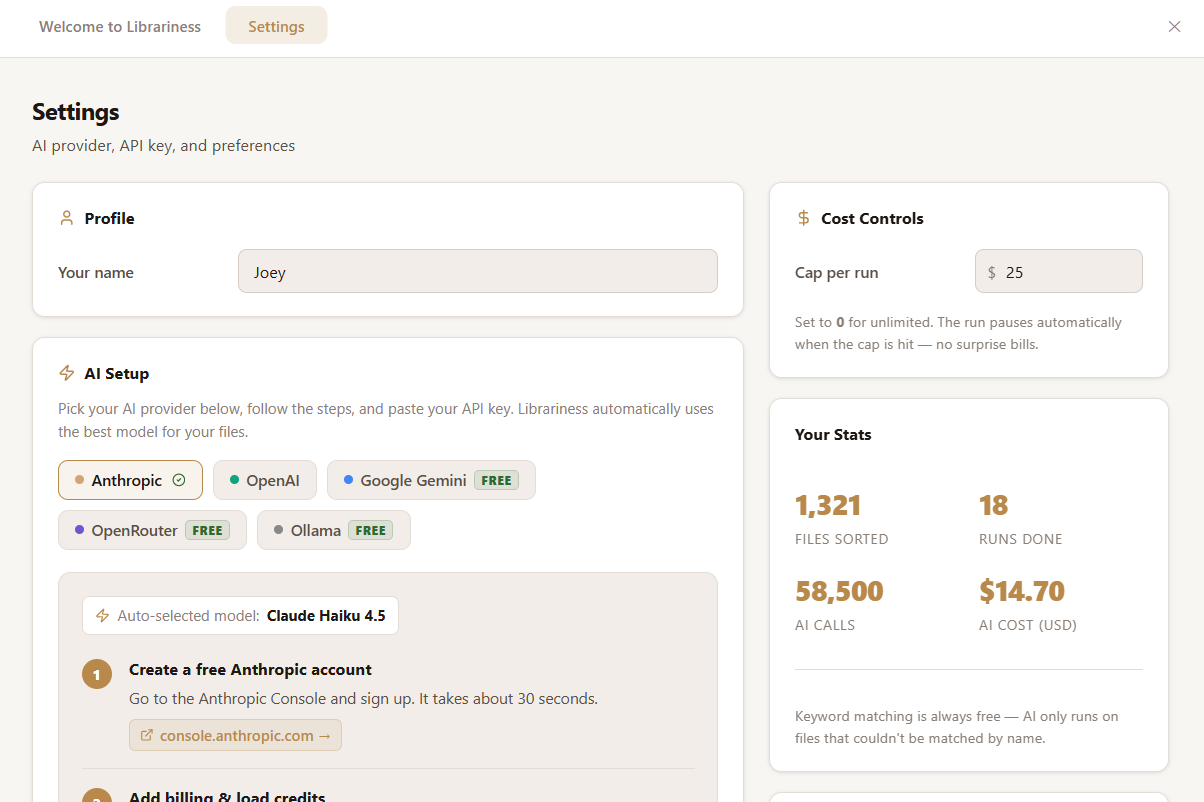Switch to Welcome to Librariness tab
This screenshot has width=1204, height=802.
[120, 27]
